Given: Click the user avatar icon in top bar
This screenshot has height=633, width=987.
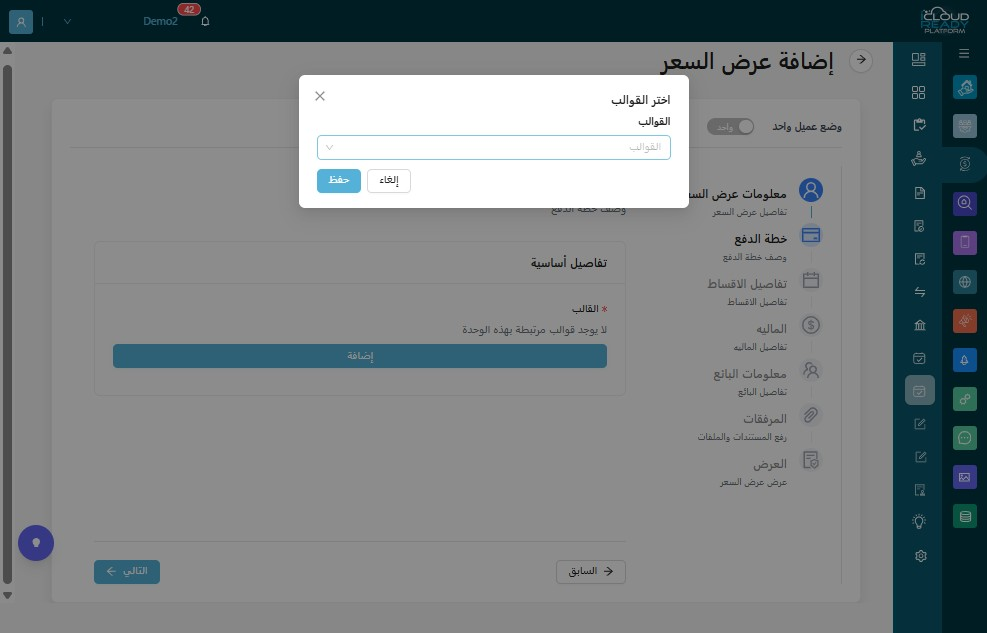Looking at the screenshot, I should click(x=21, y=21).
